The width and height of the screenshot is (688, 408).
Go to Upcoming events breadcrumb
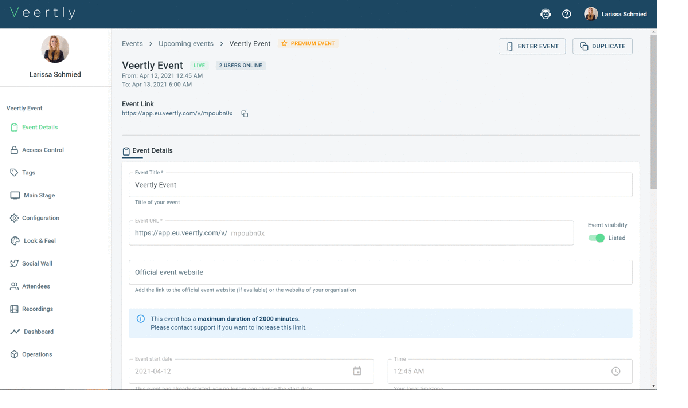(186, 43)
